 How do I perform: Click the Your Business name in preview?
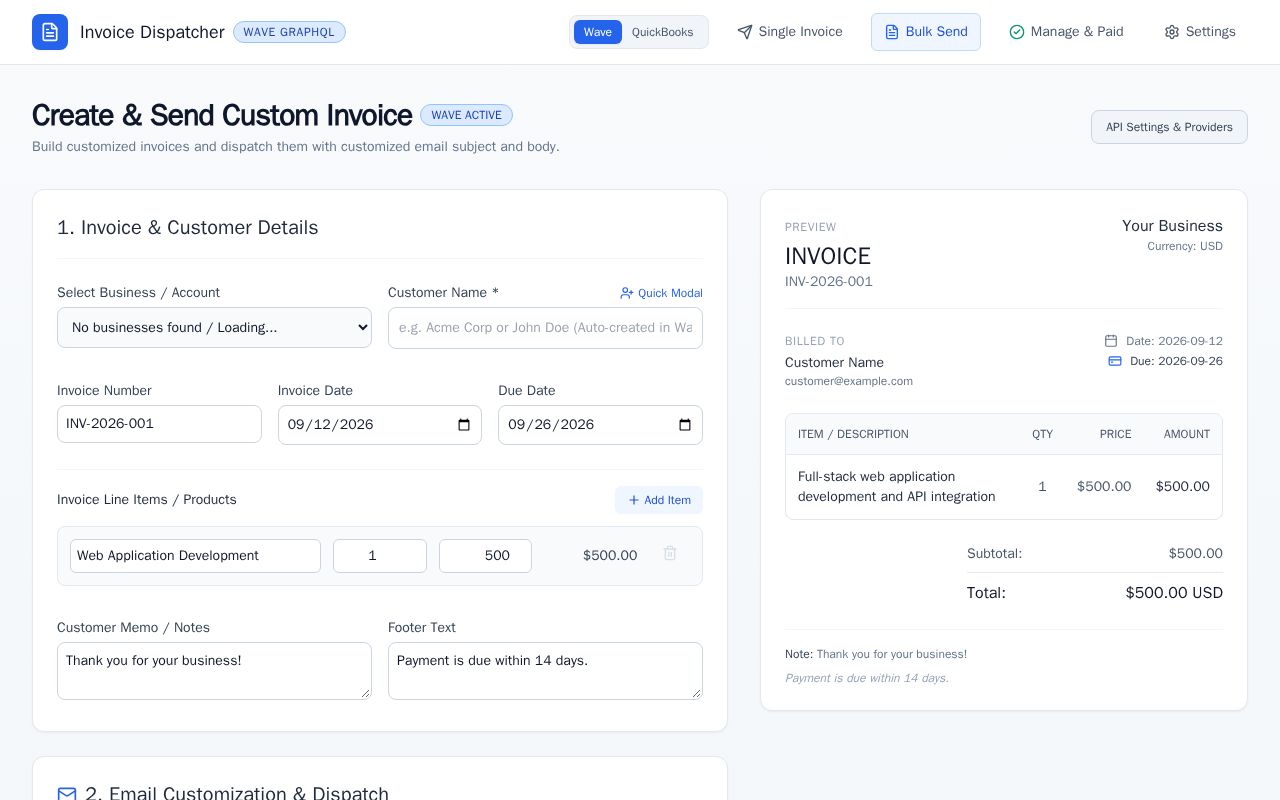click(1172, 226)
